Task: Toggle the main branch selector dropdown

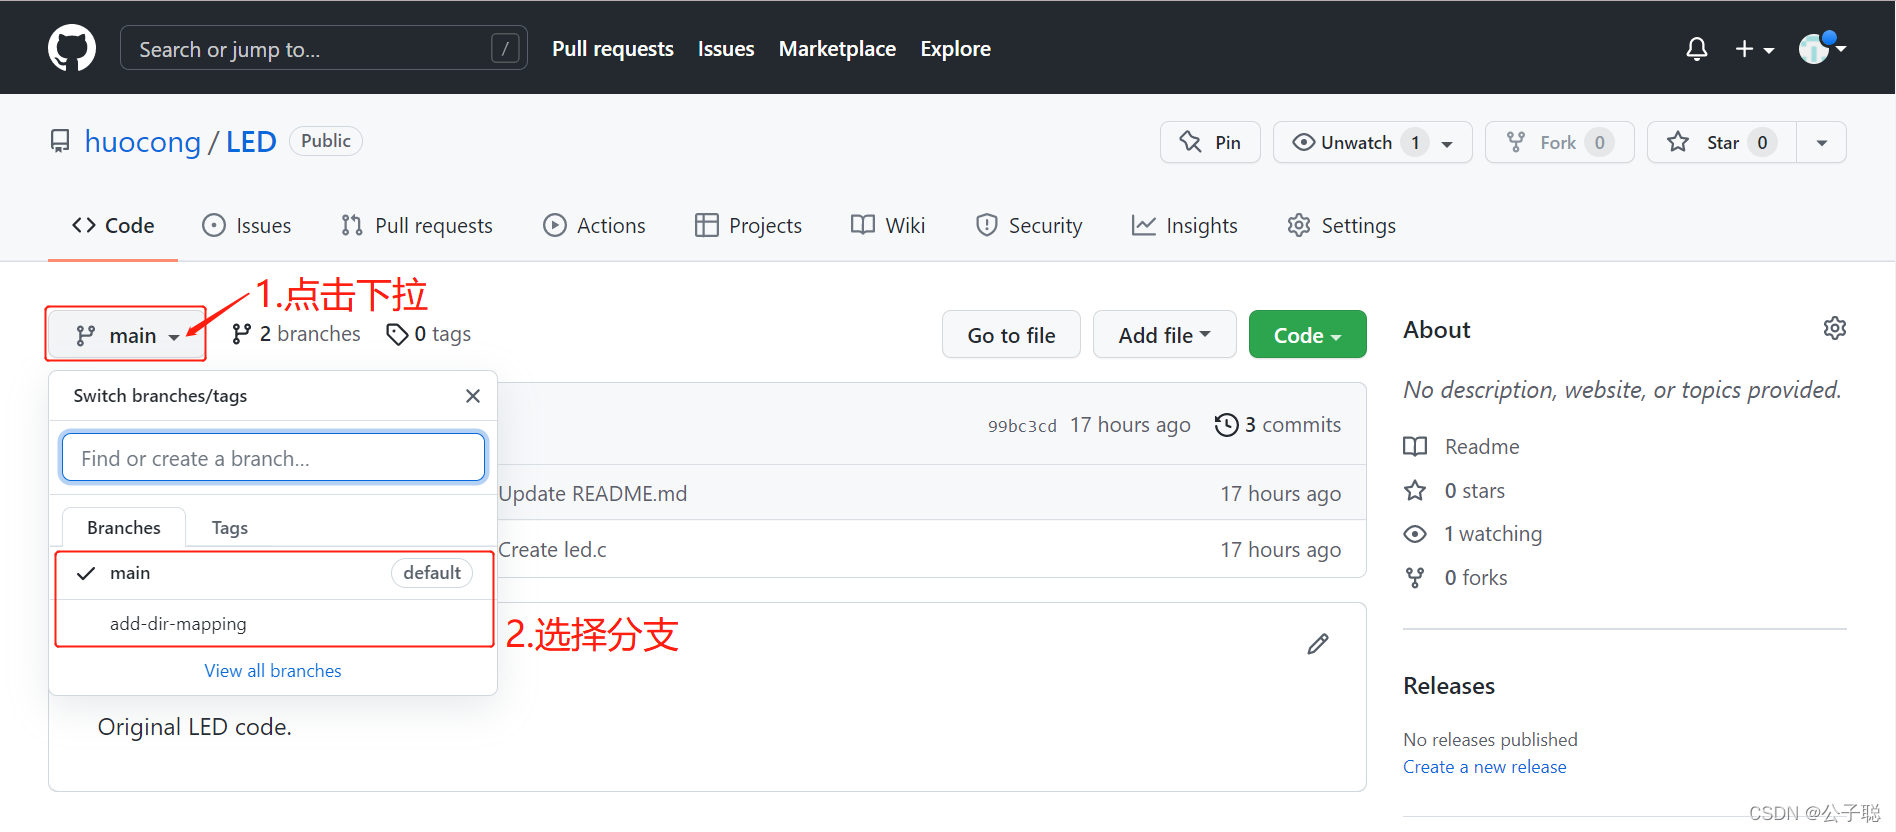Action: click(x=126, y=335)
